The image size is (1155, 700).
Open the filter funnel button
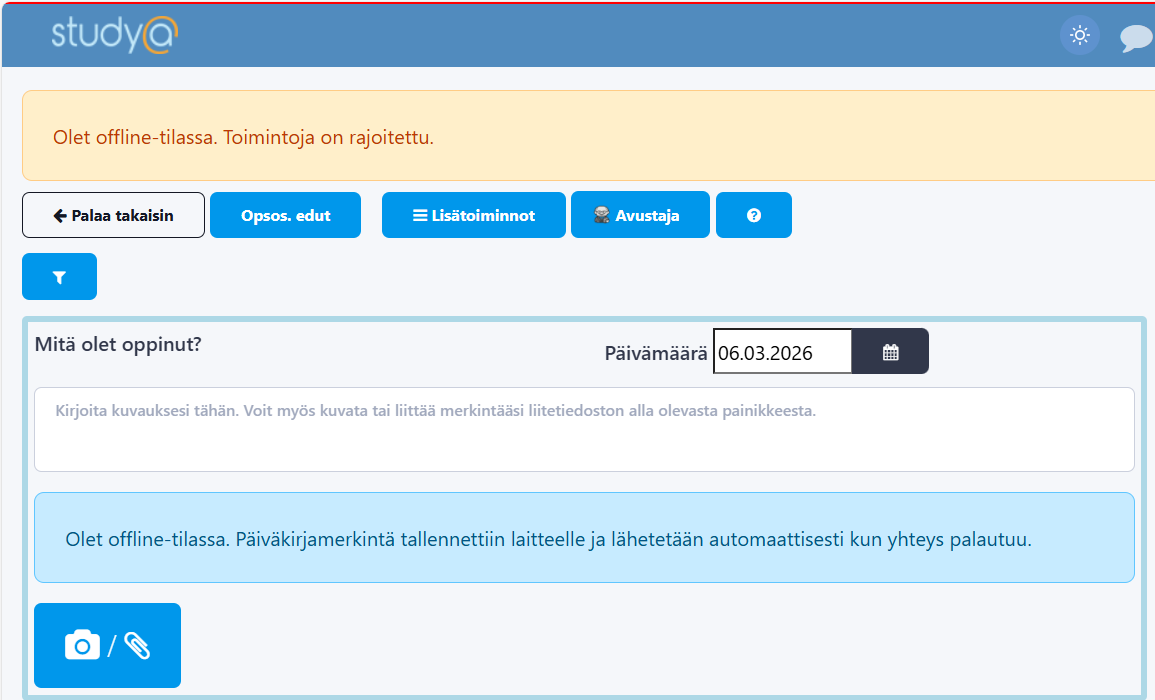59,277
